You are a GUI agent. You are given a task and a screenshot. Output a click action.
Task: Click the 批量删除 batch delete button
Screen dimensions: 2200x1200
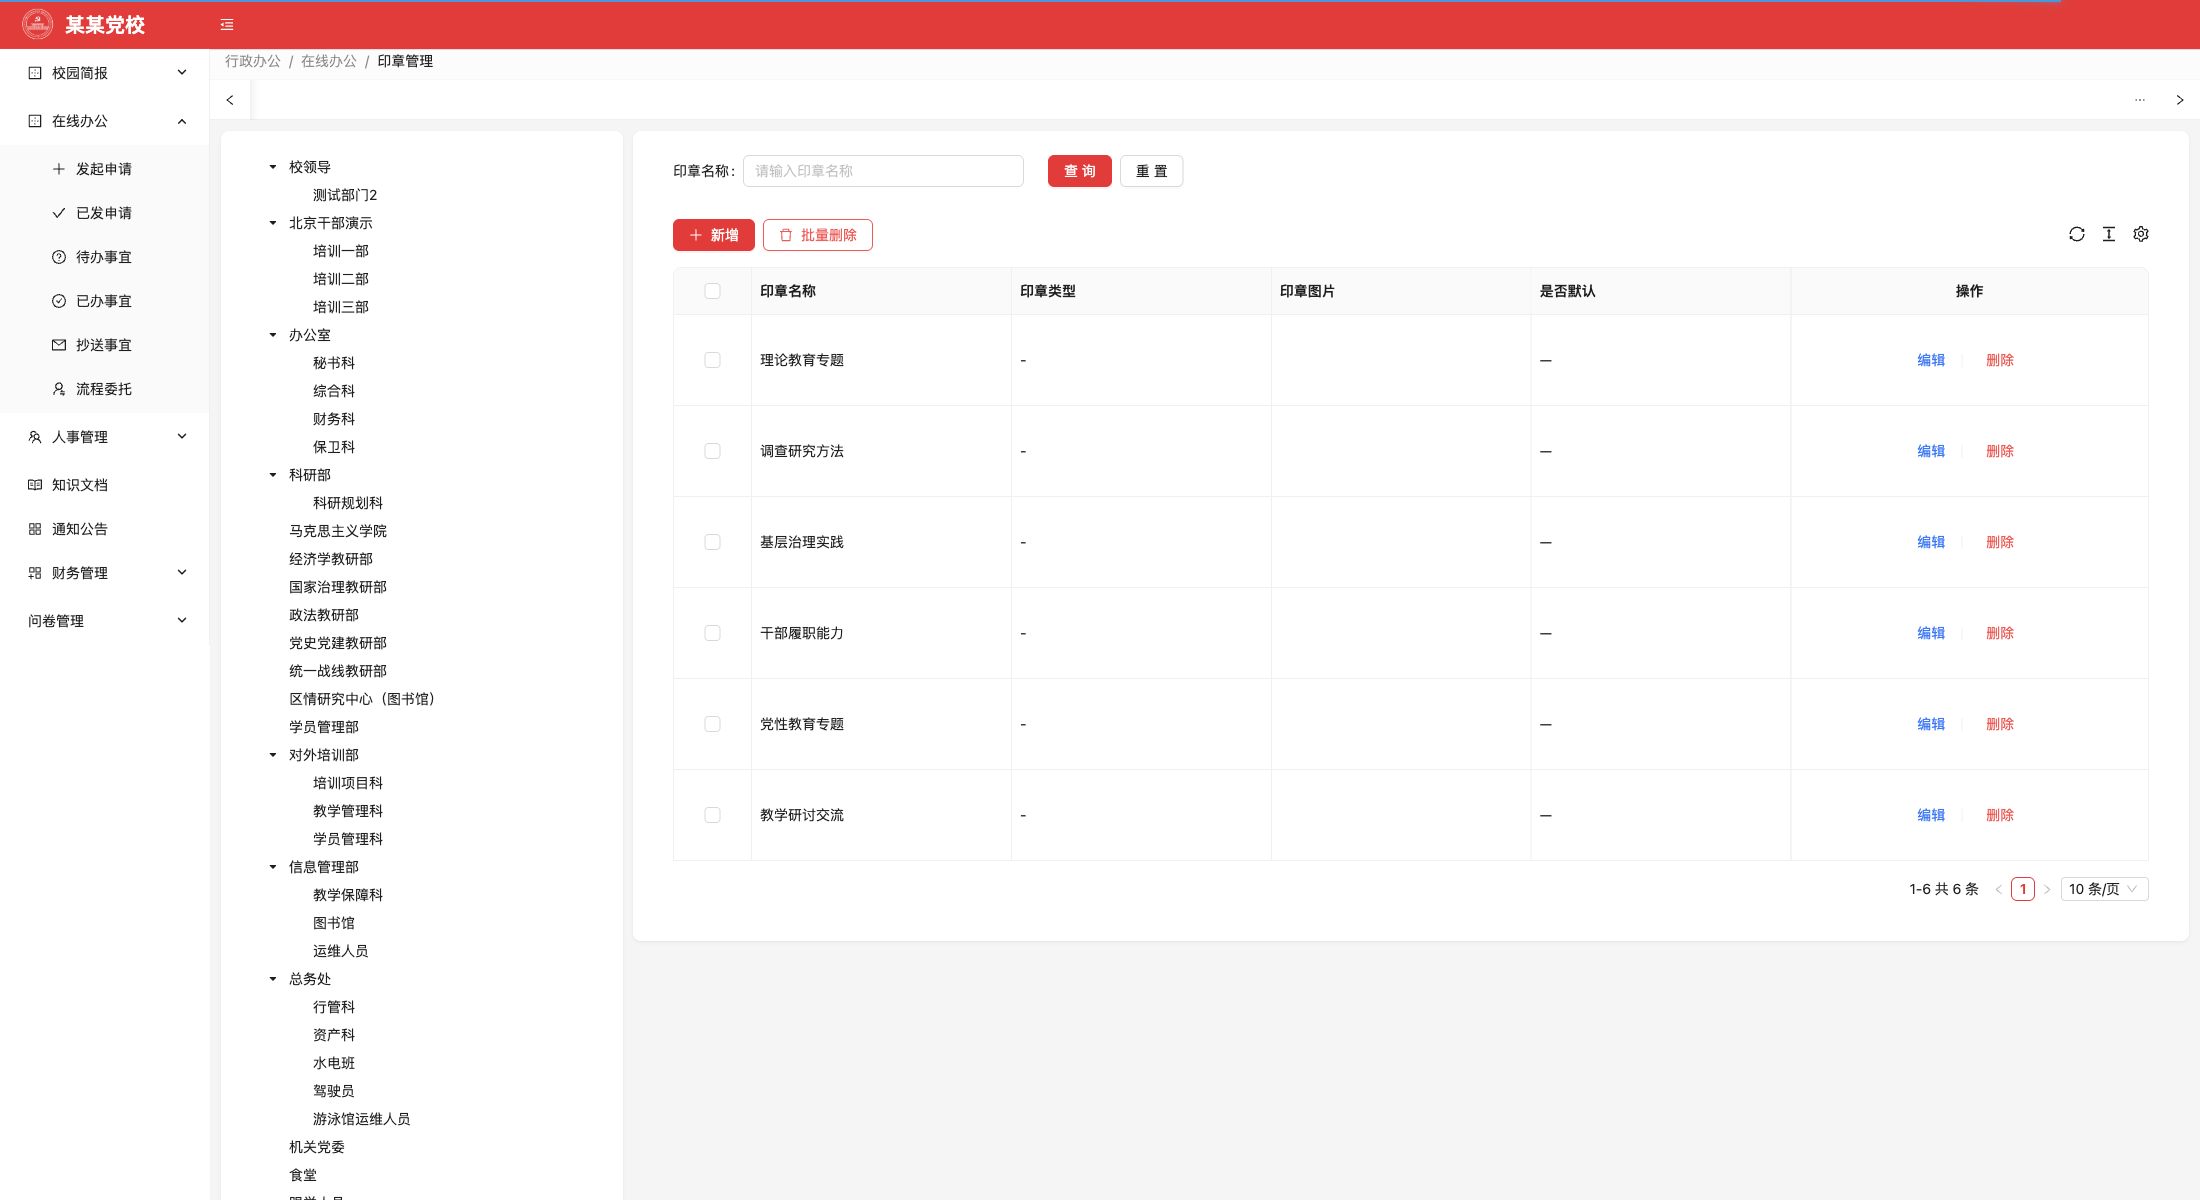pos(818,235)
